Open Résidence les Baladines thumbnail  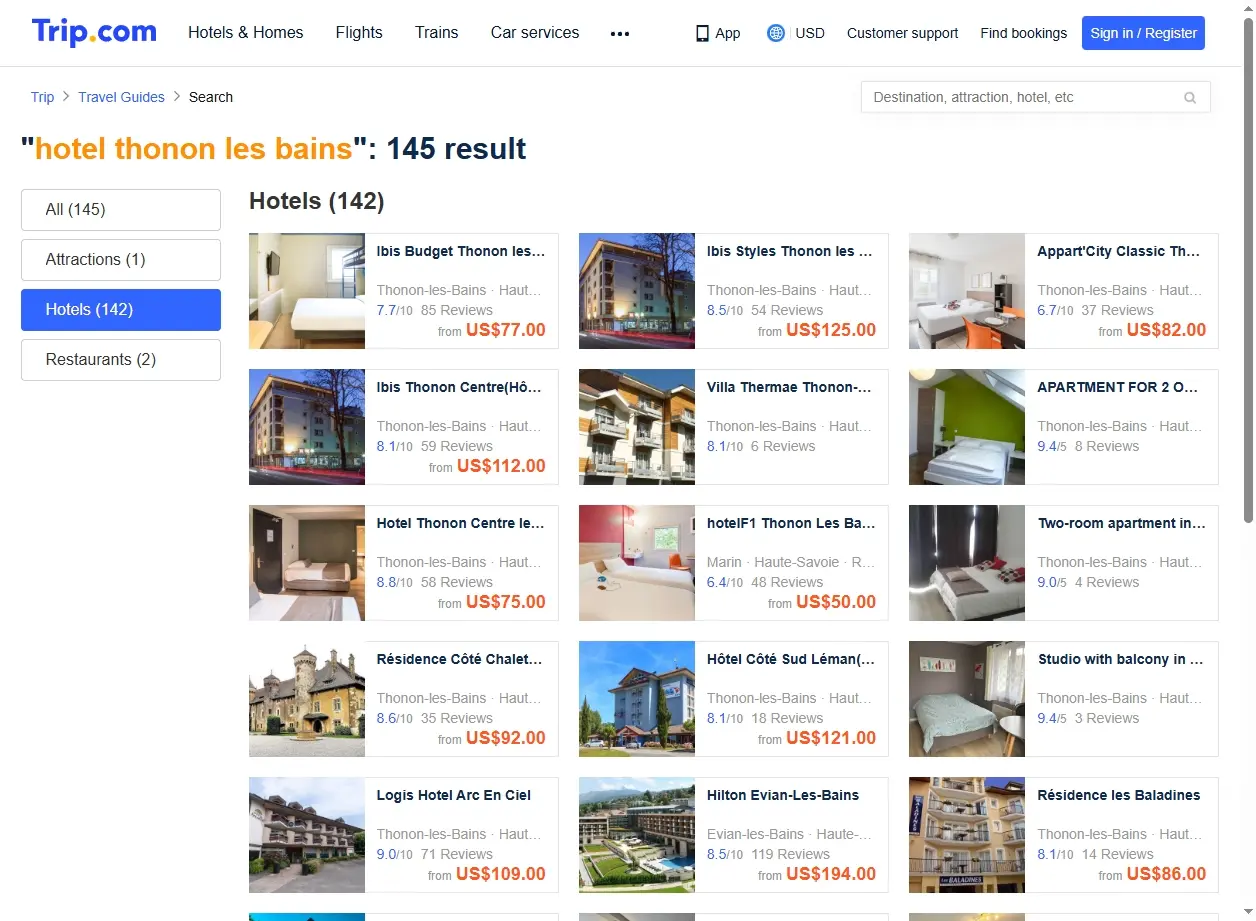tap(967, 835)
